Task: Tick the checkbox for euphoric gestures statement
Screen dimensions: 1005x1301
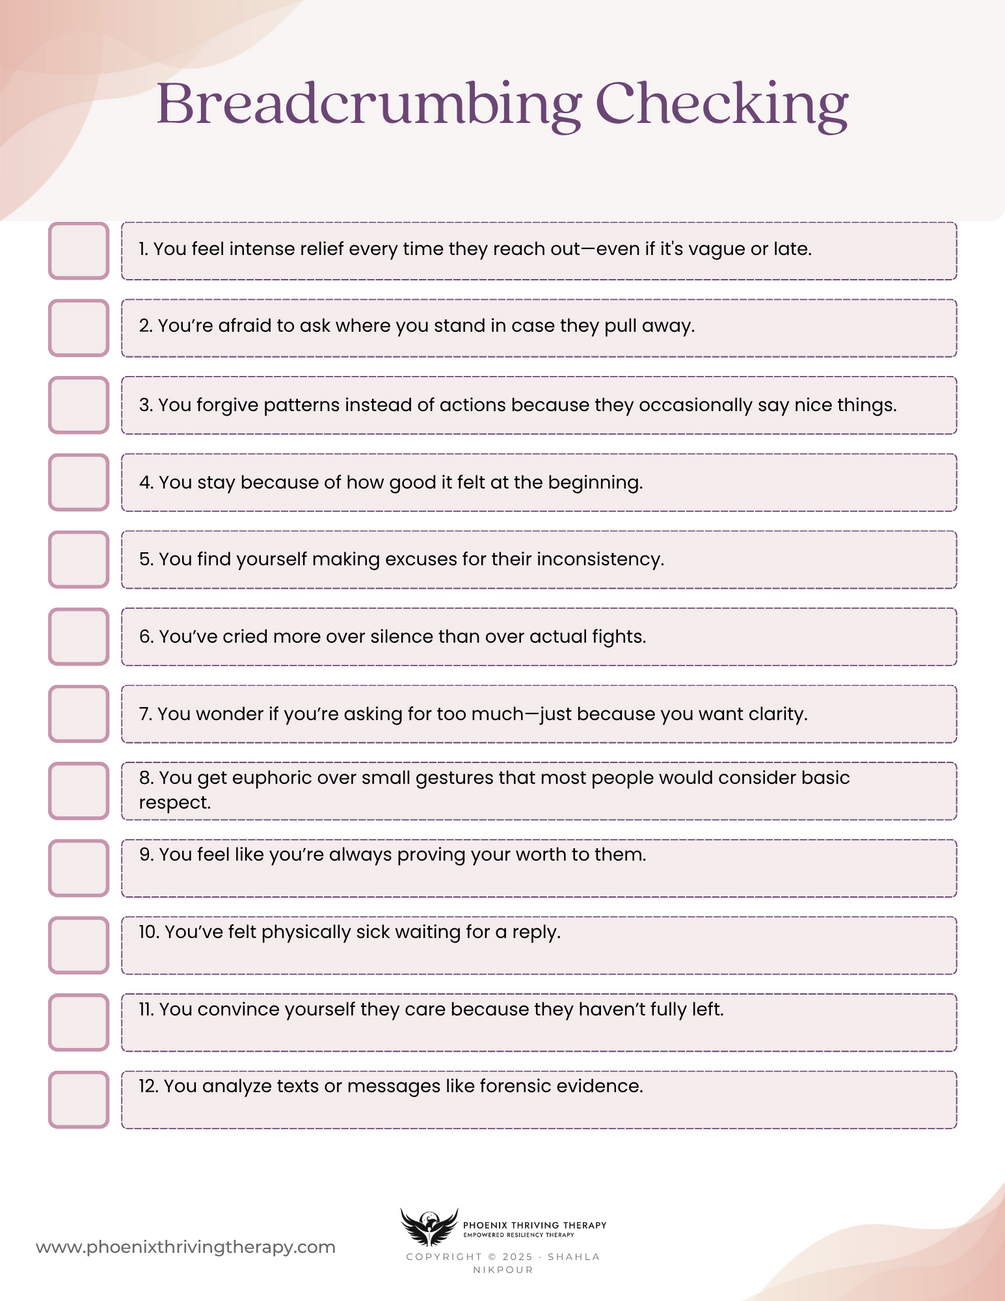Action: click(78, 790)
